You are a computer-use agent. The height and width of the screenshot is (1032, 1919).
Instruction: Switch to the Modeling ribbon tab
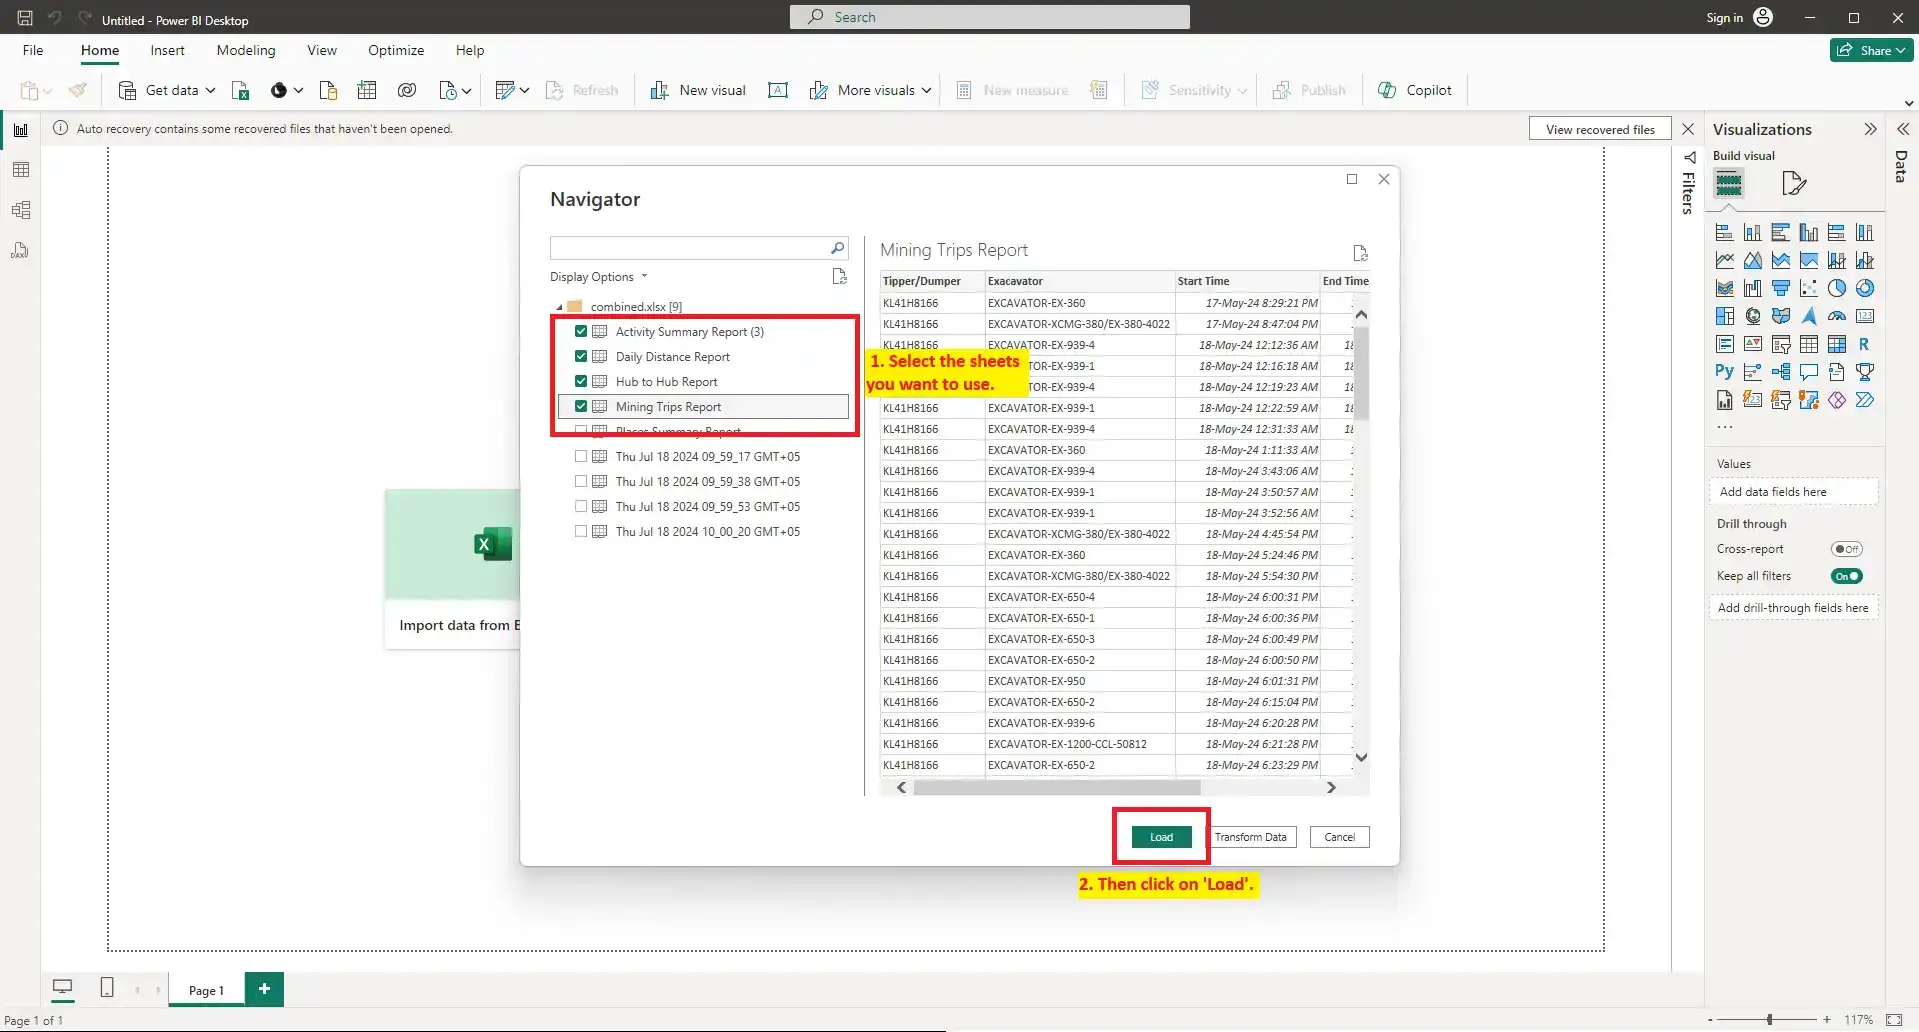point(245,50)
